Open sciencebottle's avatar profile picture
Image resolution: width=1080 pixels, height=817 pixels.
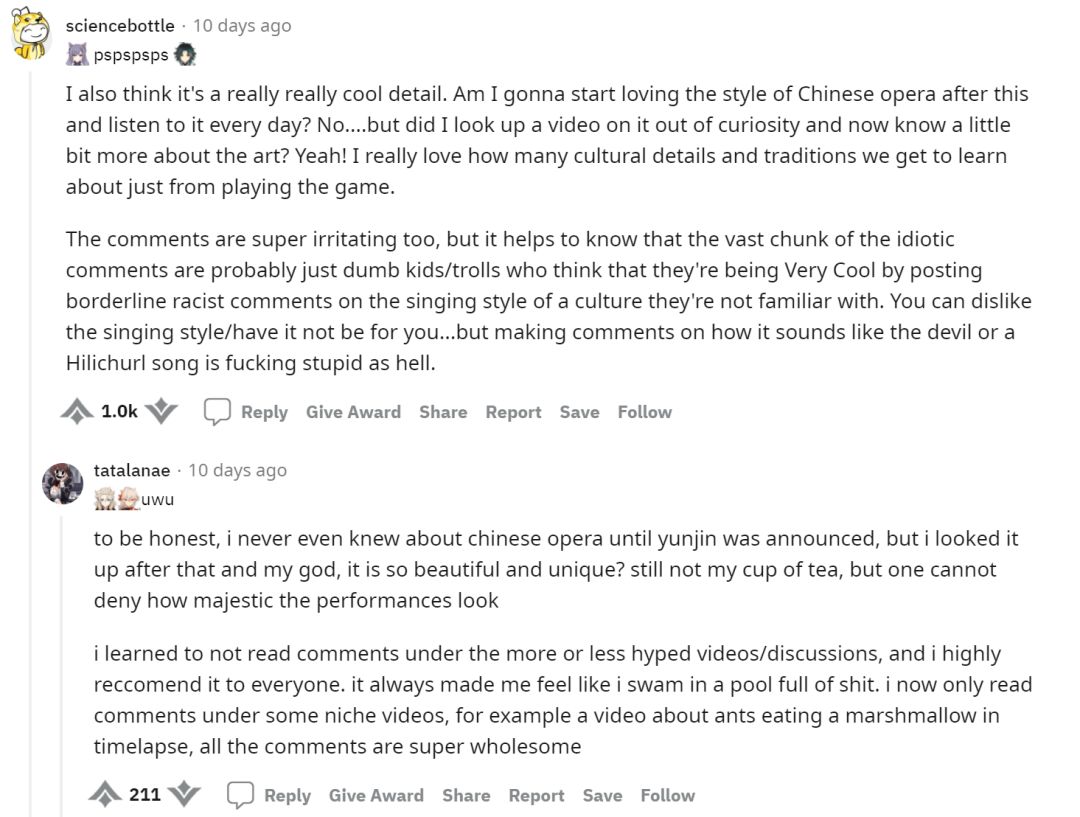pos(32,33)
